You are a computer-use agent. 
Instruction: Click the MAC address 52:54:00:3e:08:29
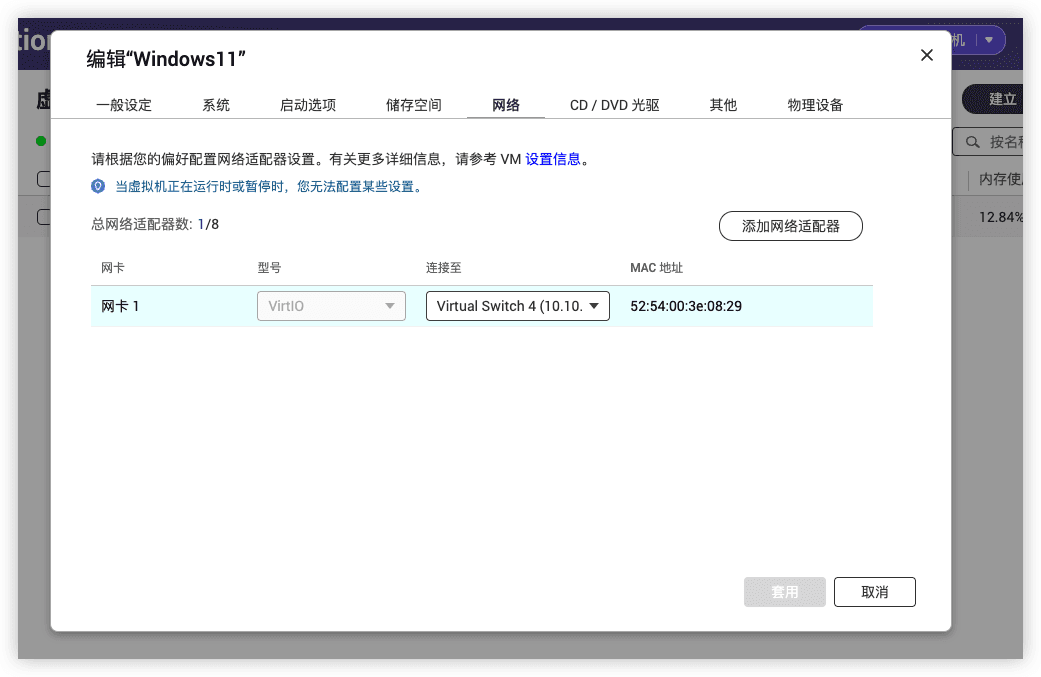point(686,306)
